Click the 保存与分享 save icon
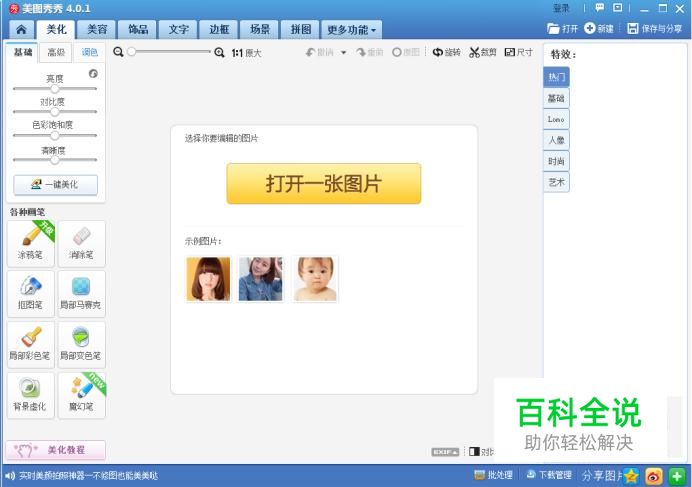Viewport: 692px width, 487px height. [x=632, y=28]
